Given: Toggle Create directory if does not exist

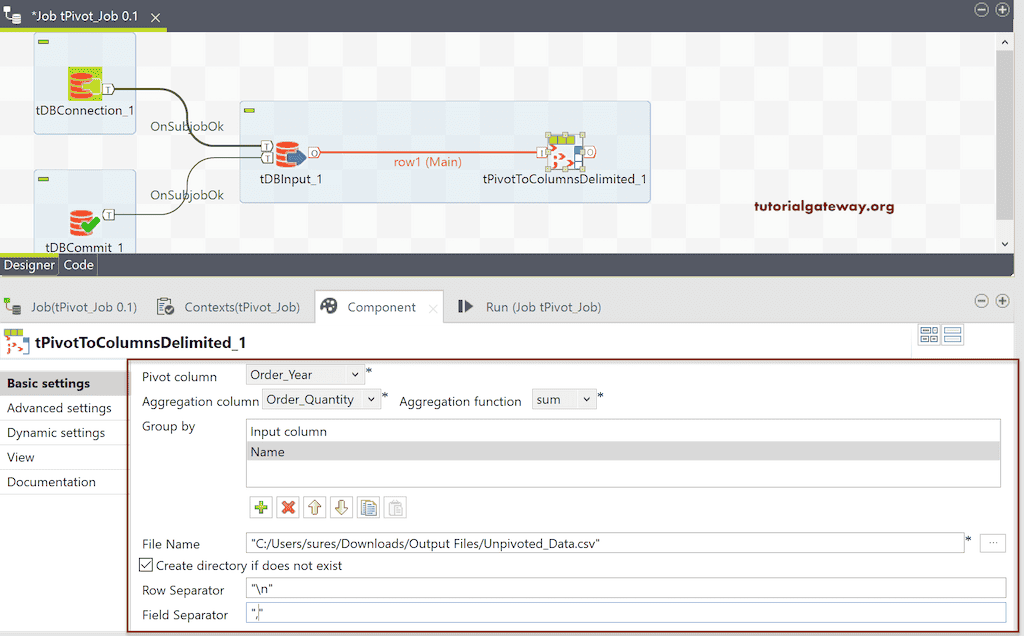Looking at the screenshot, I should point(146,565).
